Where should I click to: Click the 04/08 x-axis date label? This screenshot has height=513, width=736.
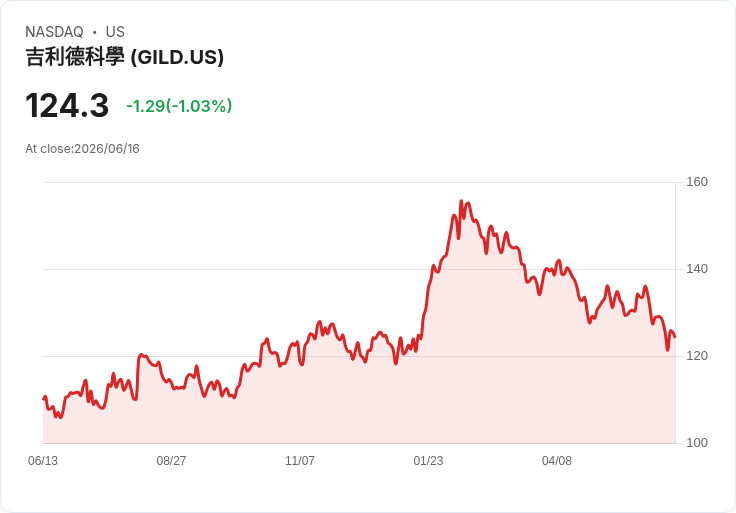pyautogui.click(x=557, y=460)
